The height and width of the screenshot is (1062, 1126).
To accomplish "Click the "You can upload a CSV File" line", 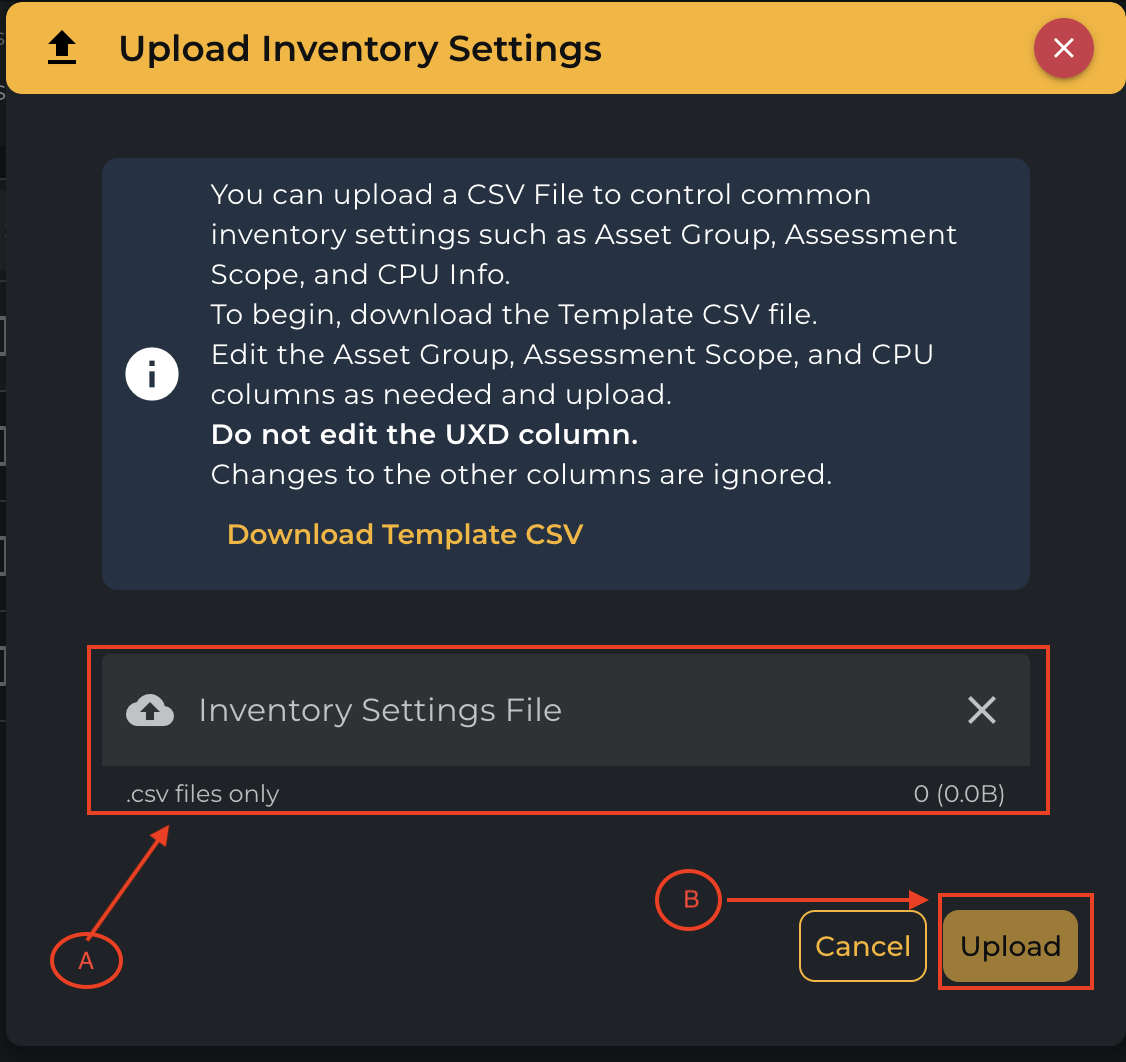I will tap(540, 194).
